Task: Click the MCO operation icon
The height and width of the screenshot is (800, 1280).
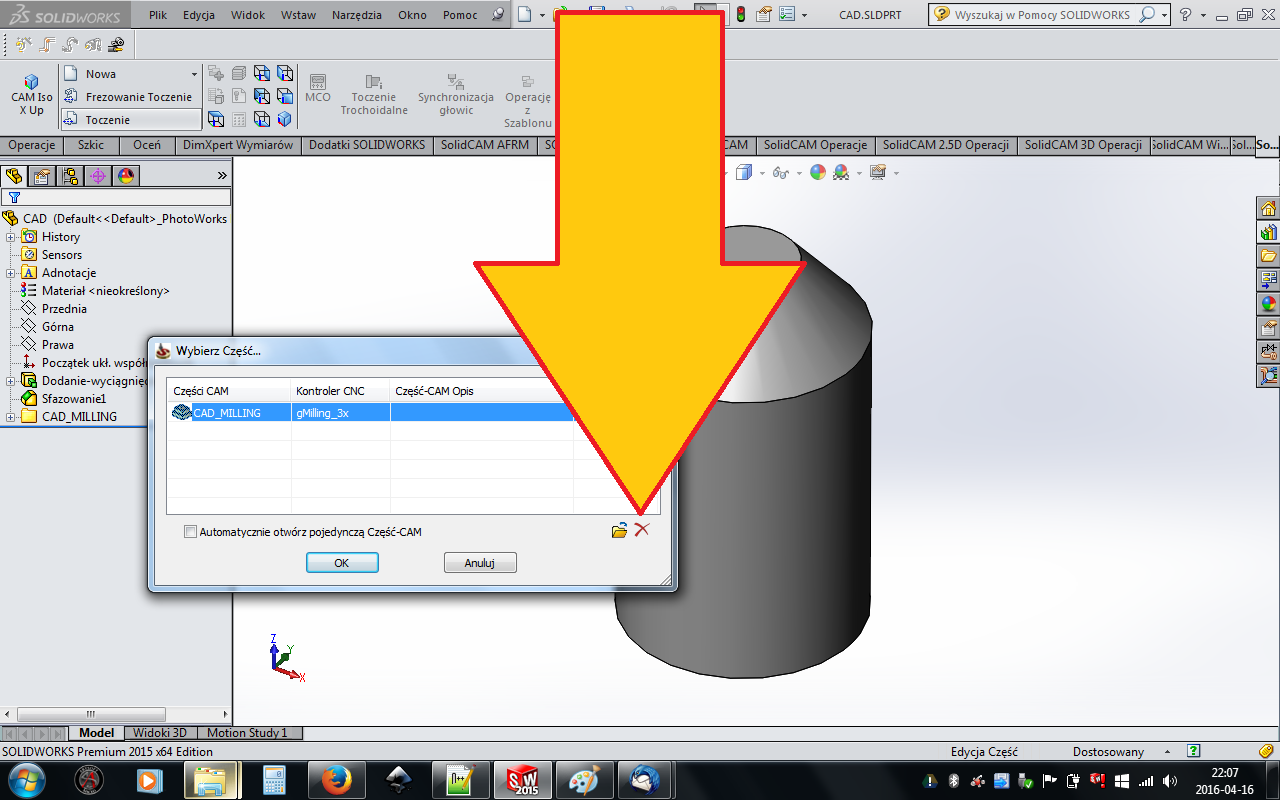Action: pyautogui.click(x=318, y=88)
